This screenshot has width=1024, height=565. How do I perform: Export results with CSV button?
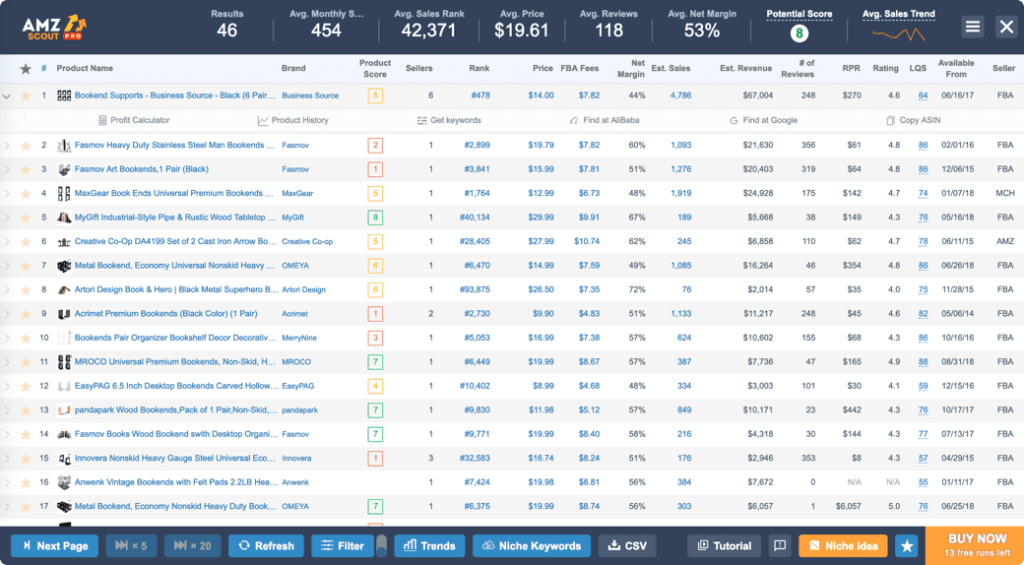(x=627, y=546)
